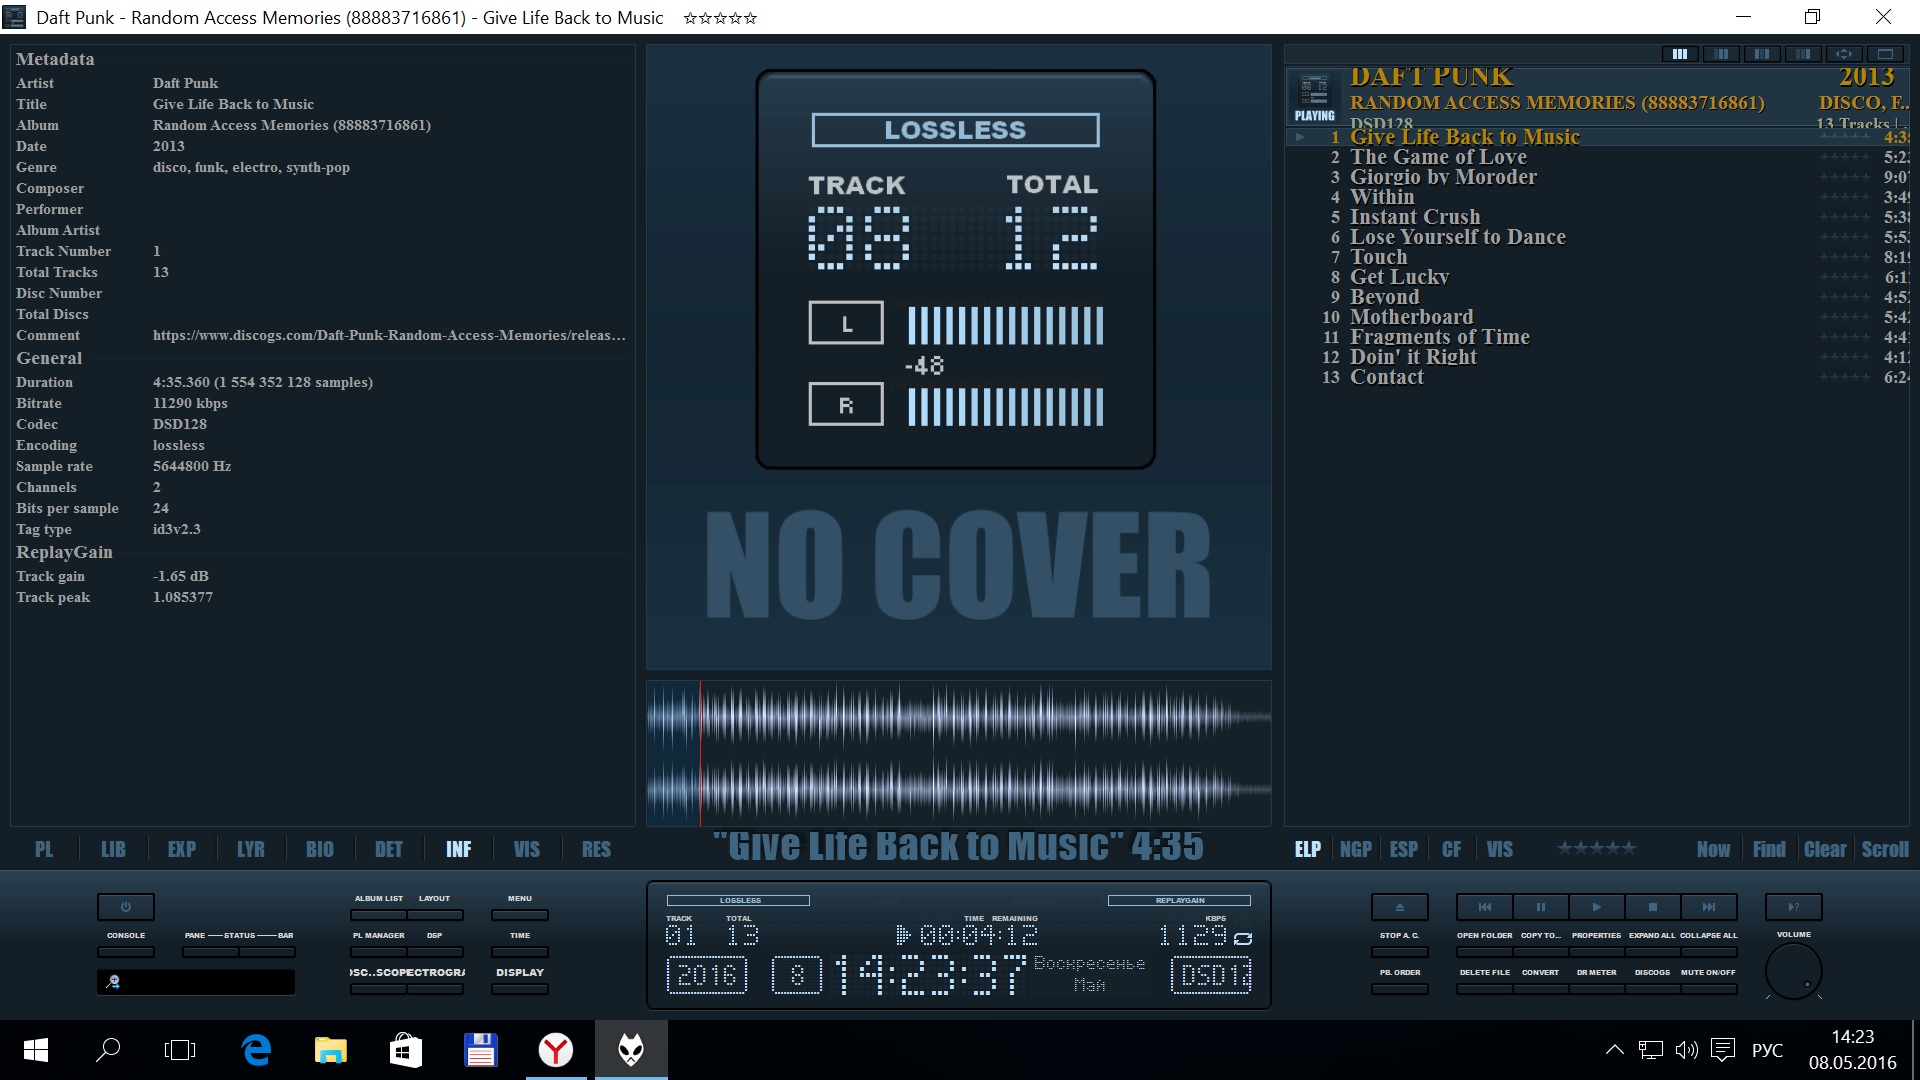Open Windows search from the taskbar
This screenshot has height=1080, width=1920.
[107, 1050]
